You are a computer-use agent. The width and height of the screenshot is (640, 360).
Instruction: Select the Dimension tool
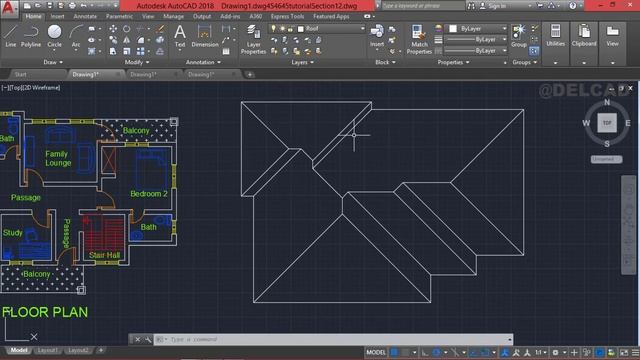(205, 36)
